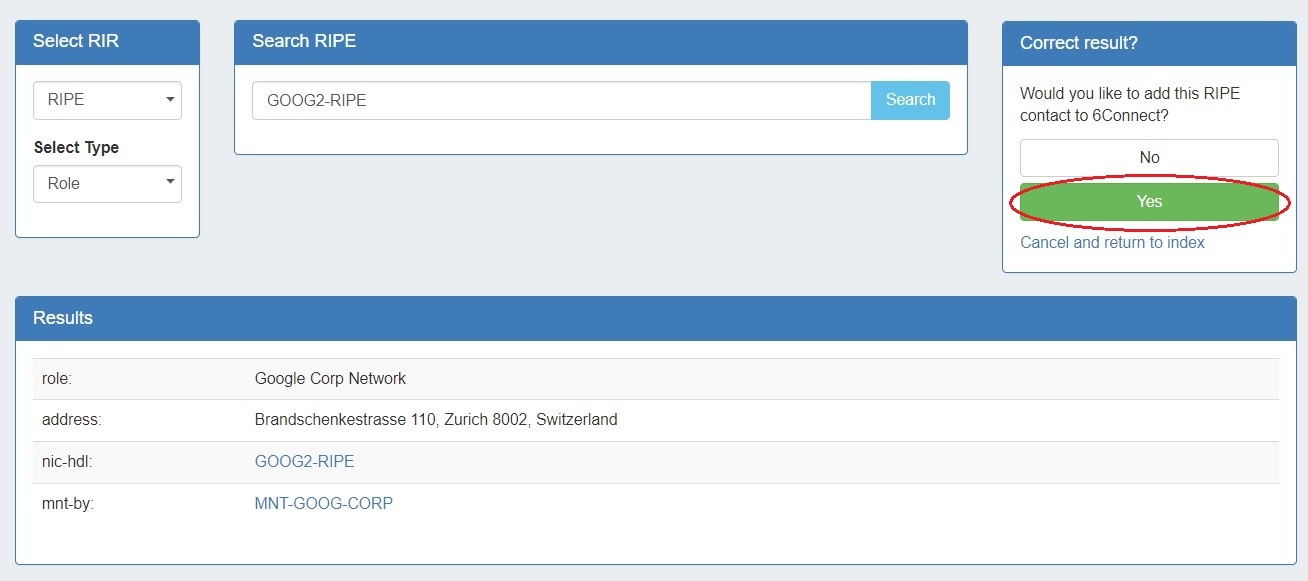Select the mnt-by: field label
Image resolution: width=1308 pixels, height=581 pixels.
click(67, 503)
